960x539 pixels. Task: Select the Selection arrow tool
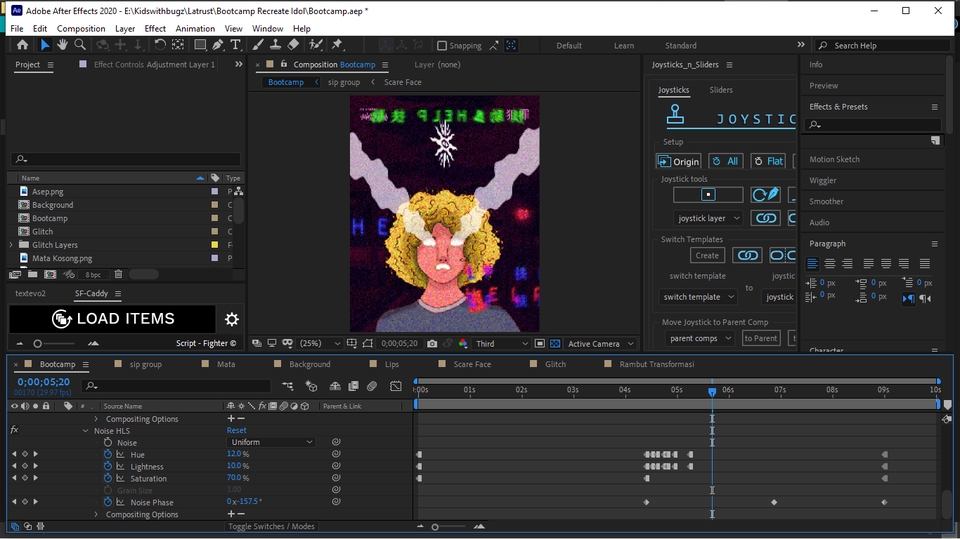tap(44, 45)
